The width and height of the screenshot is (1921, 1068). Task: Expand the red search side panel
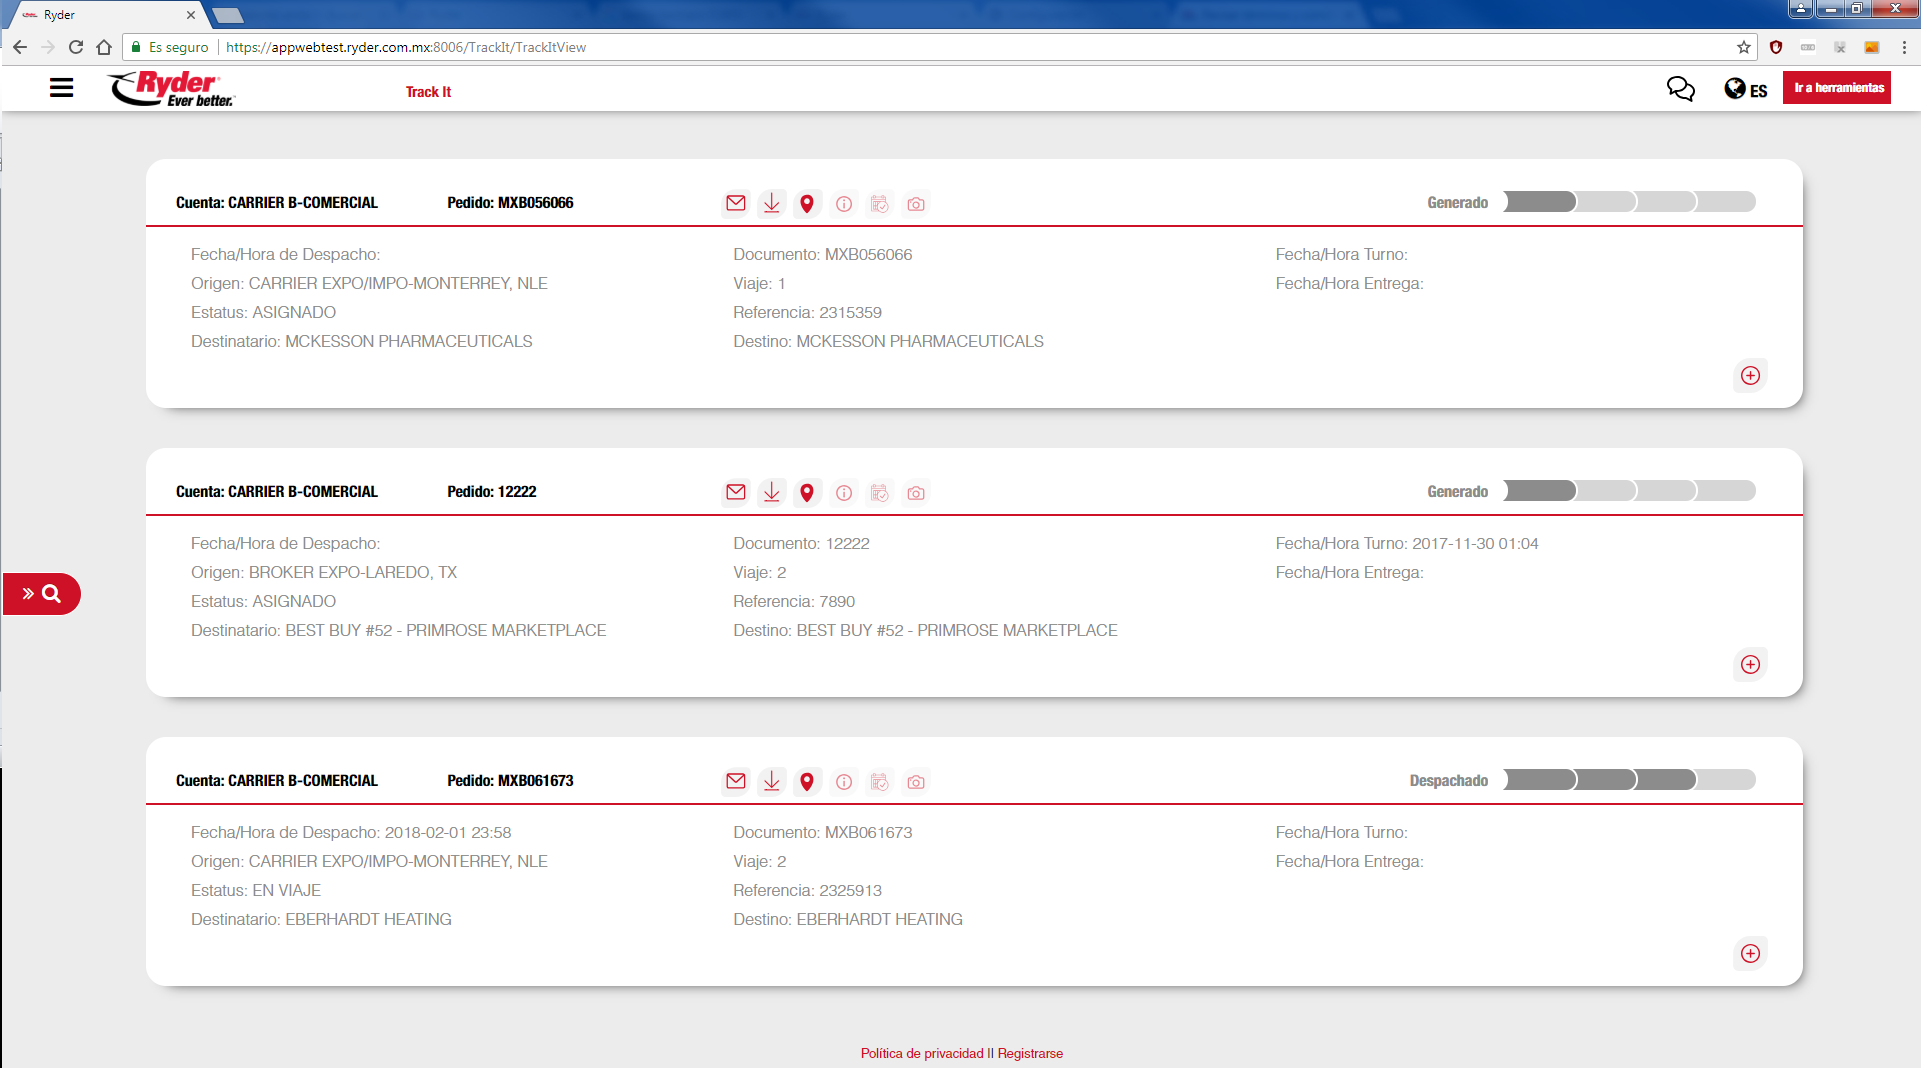(x=42, y=594)
